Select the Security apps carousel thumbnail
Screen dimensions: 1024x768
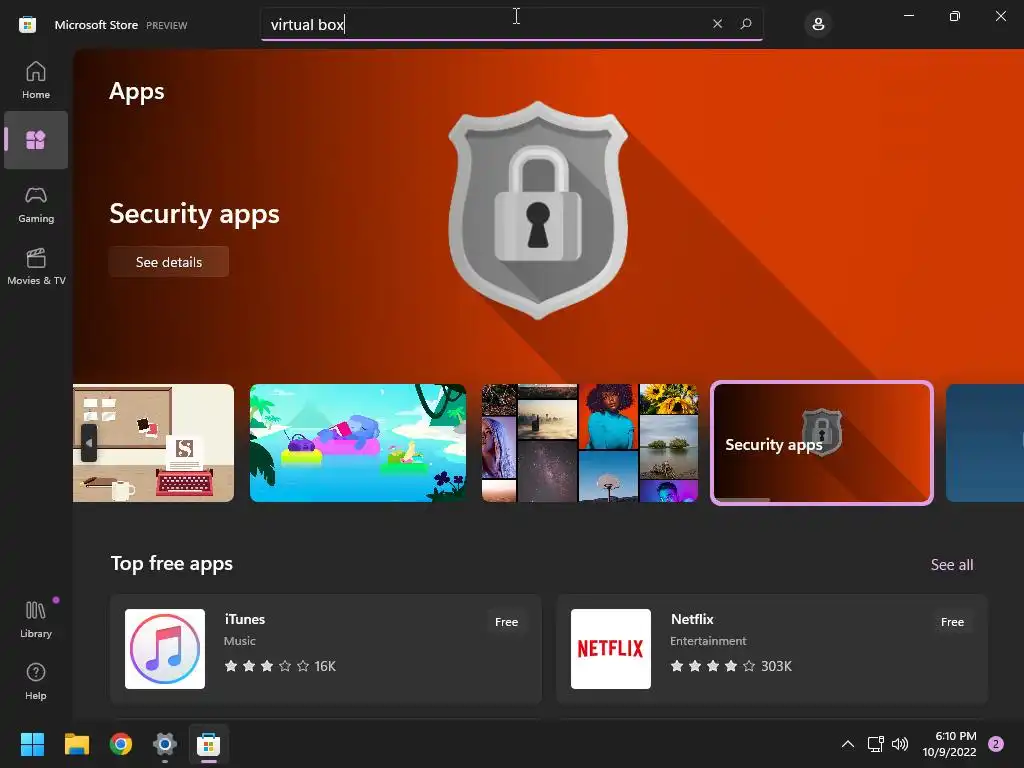tap(822, 443)
